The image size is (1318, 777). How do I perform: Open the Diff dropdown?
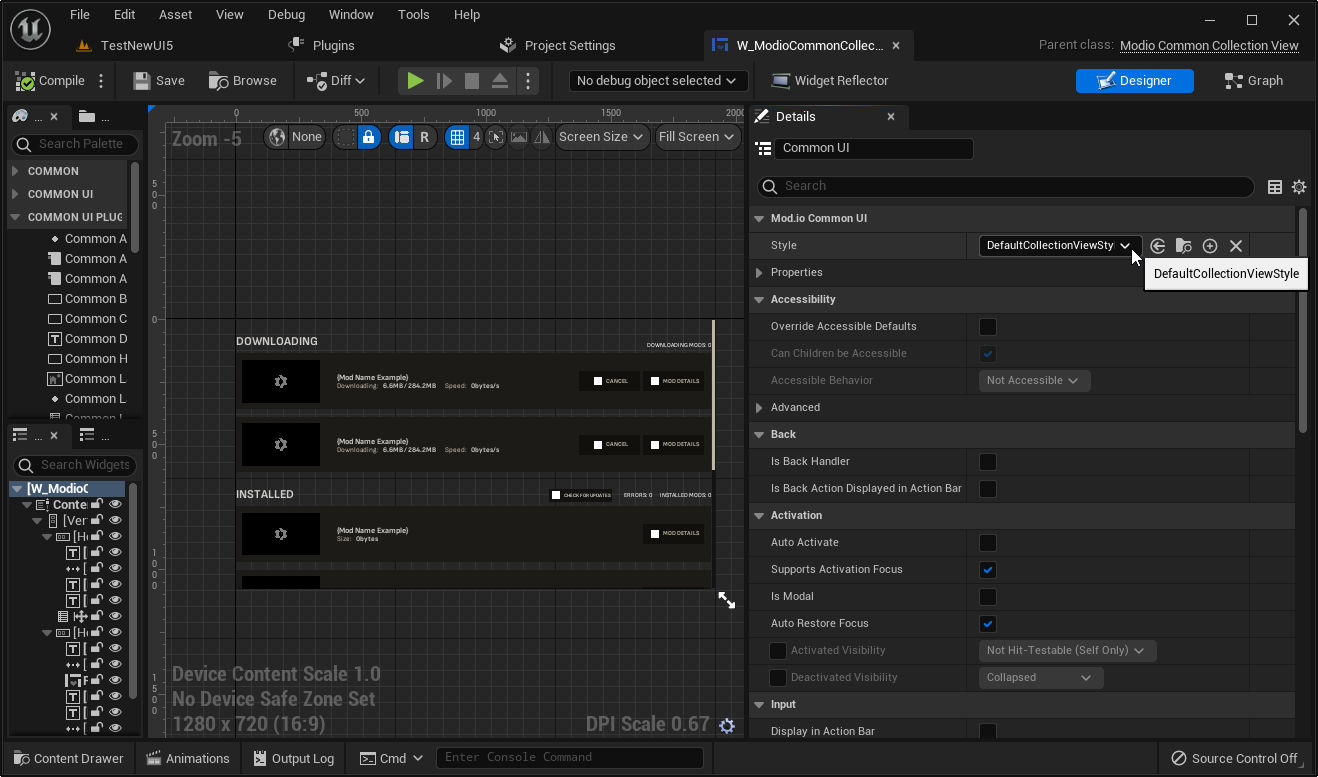click(x=336, y=81)
